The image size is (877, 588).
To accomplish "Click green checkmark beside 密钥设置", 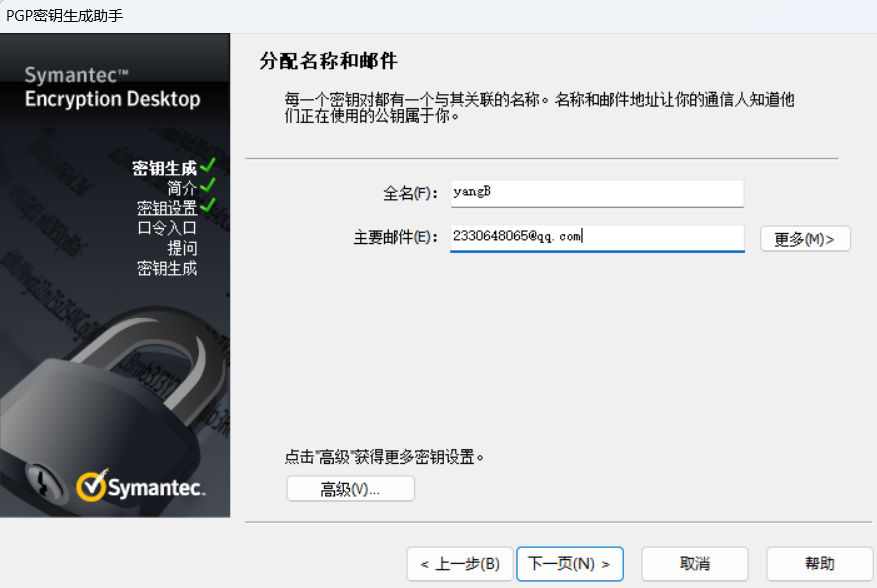I will [208, 205].
